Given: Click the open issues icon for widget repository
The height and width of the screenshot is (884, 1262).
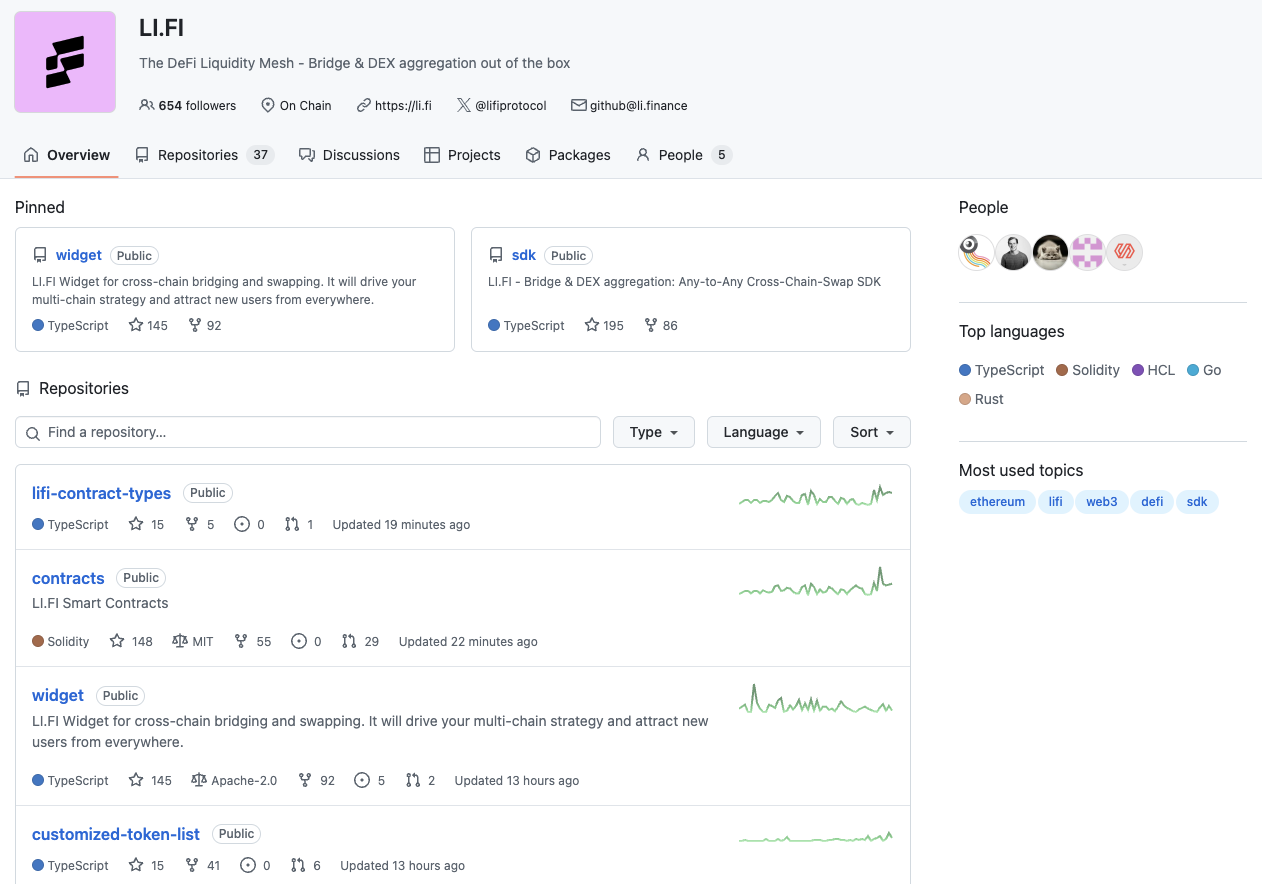Looking at the screenshot, I should 362,780.
